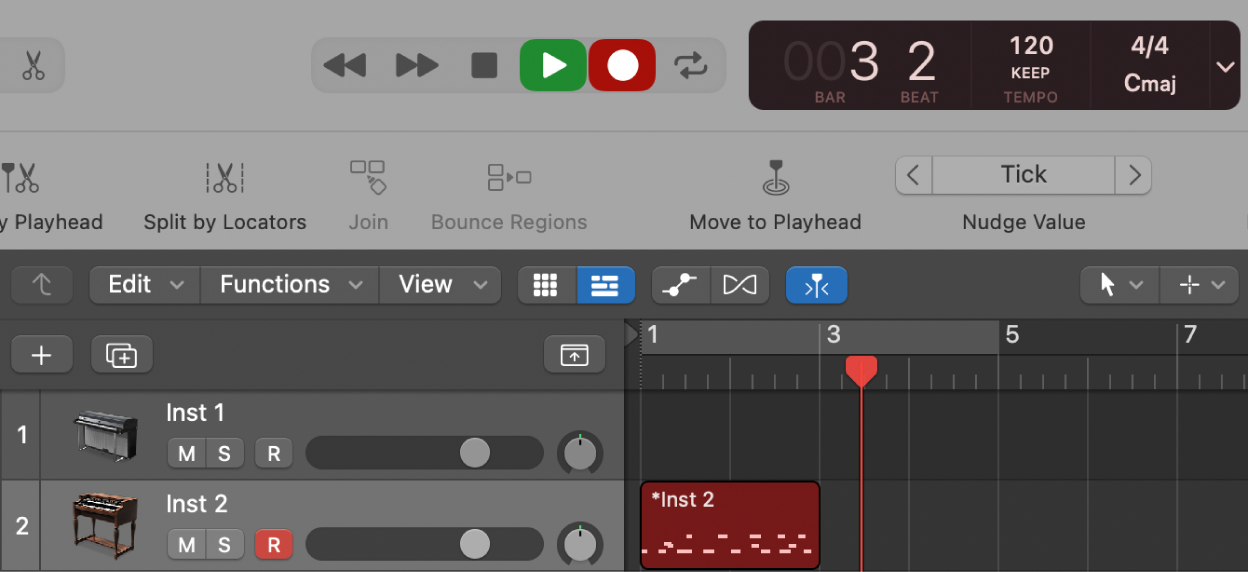Click the Split by Locators scissors icon
Screen dimensions: 1248x572
(x=224, y=178)
